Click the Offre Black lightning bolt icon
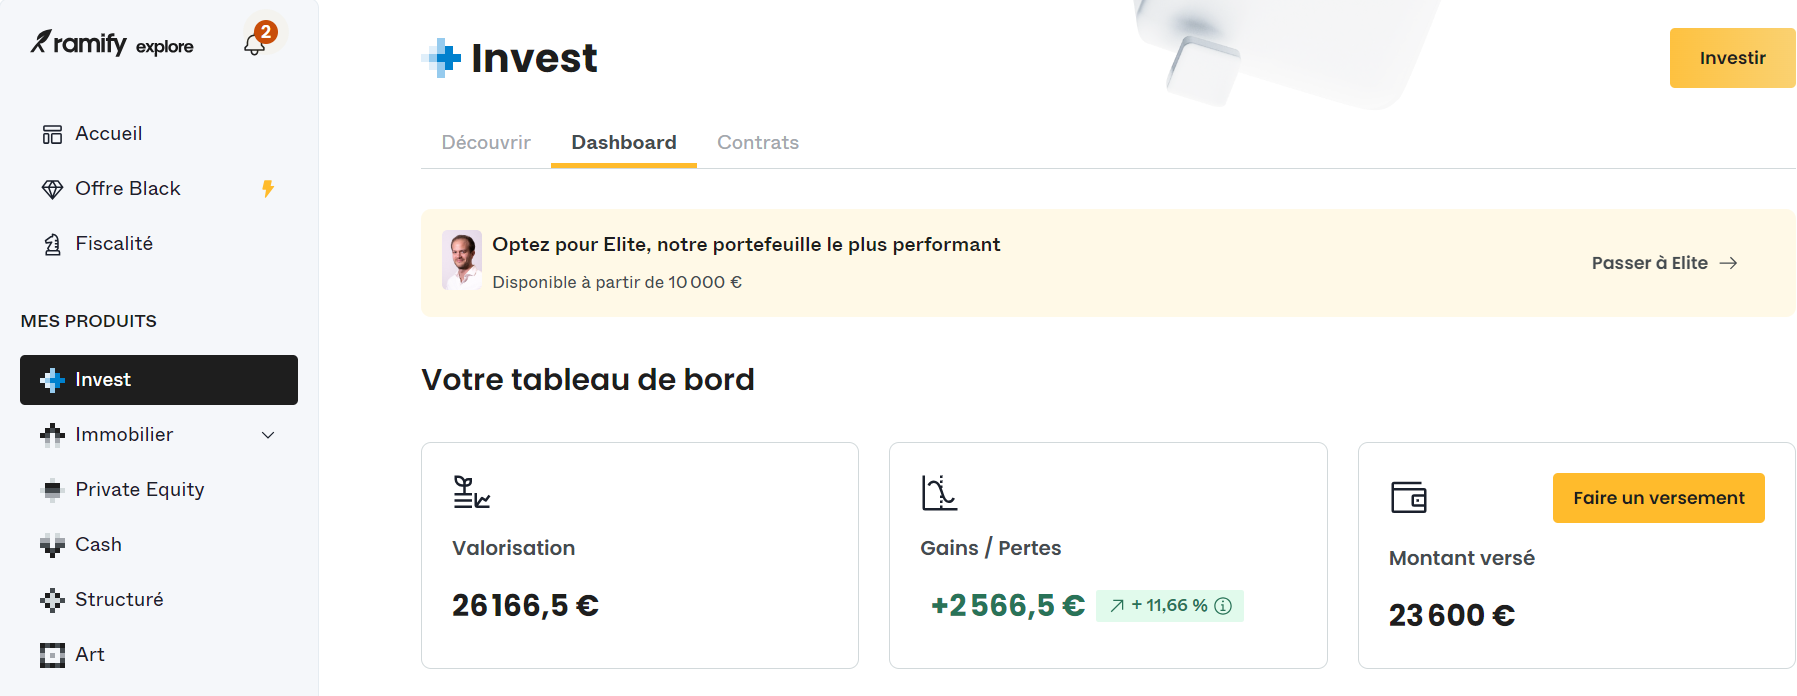The width and height of the screenshot is (1797, 696). click(268, 188)
